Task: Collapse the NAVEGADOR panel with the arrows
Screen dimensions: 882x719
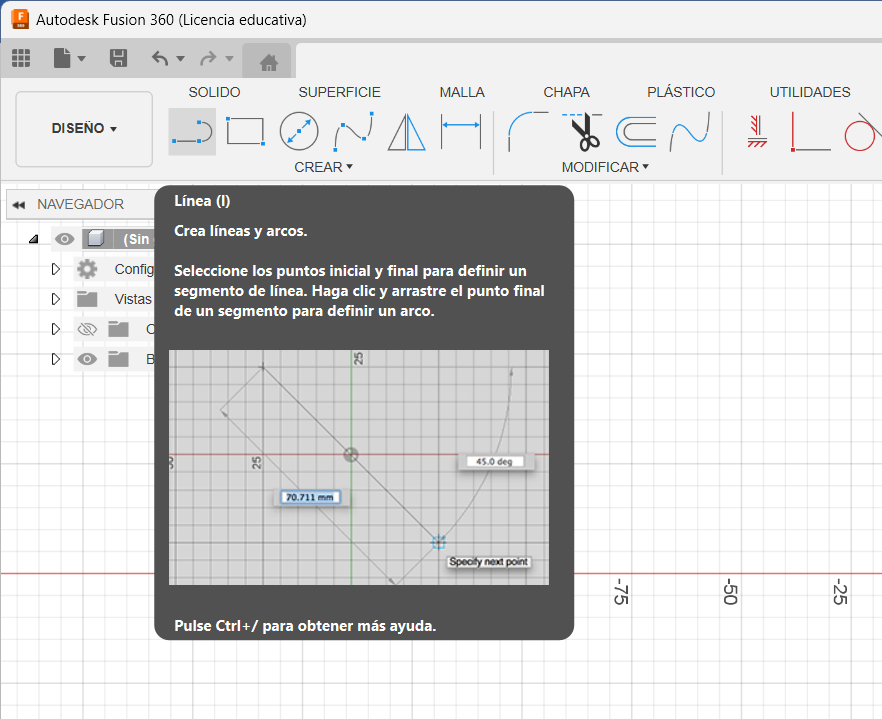Action: tap(19, 205)
